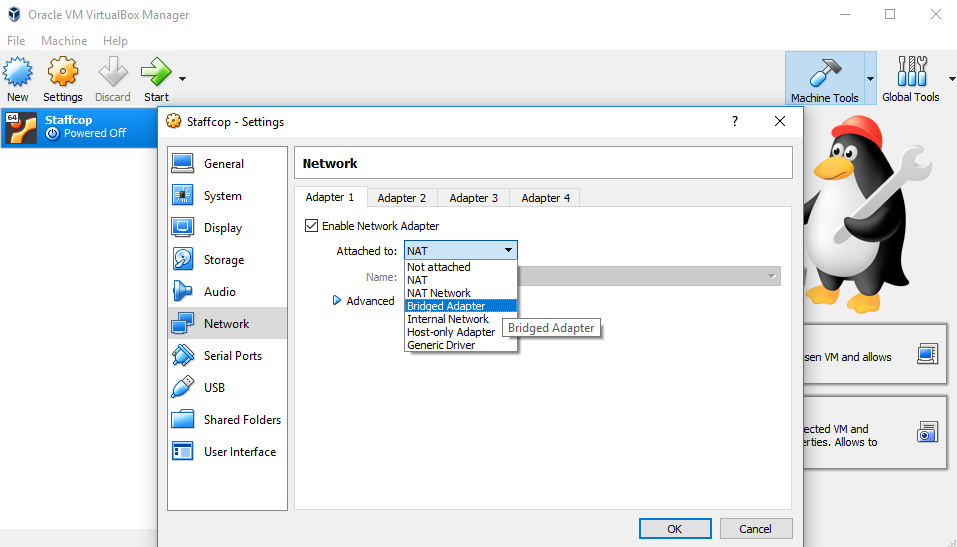Open the Storage settings category
This screenshot has width=957, height=547.
227,259
